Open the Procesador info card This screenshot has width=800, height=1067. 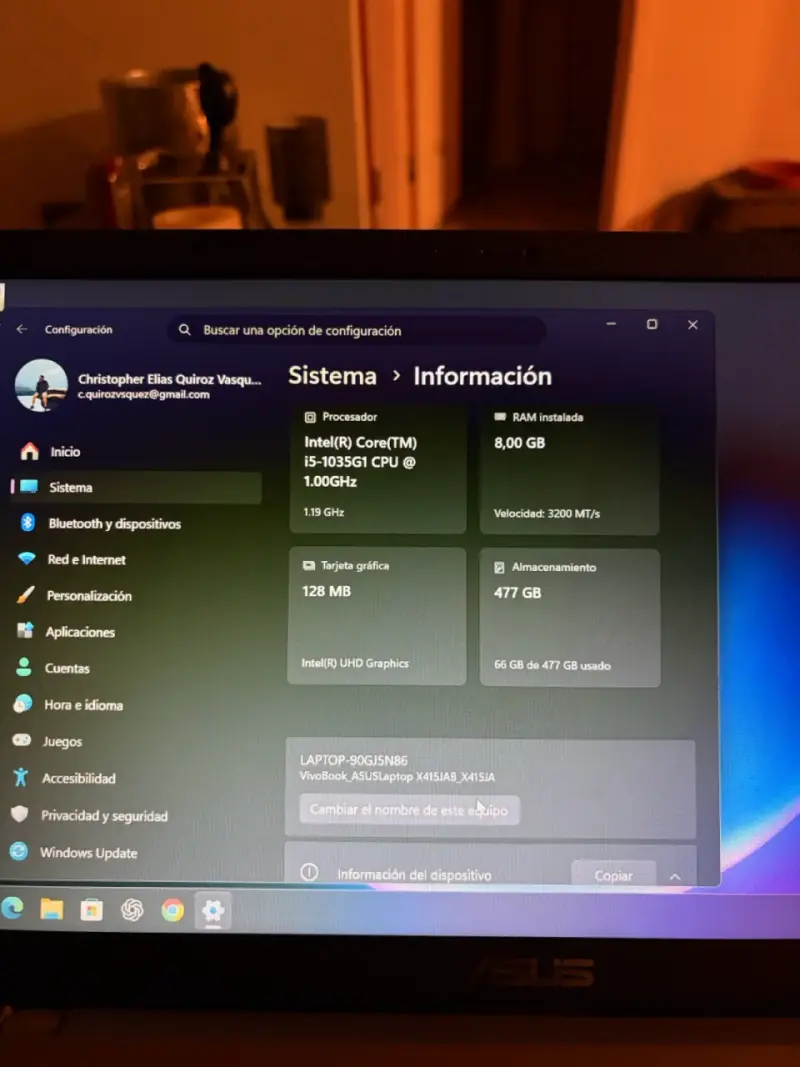point(378,468)
